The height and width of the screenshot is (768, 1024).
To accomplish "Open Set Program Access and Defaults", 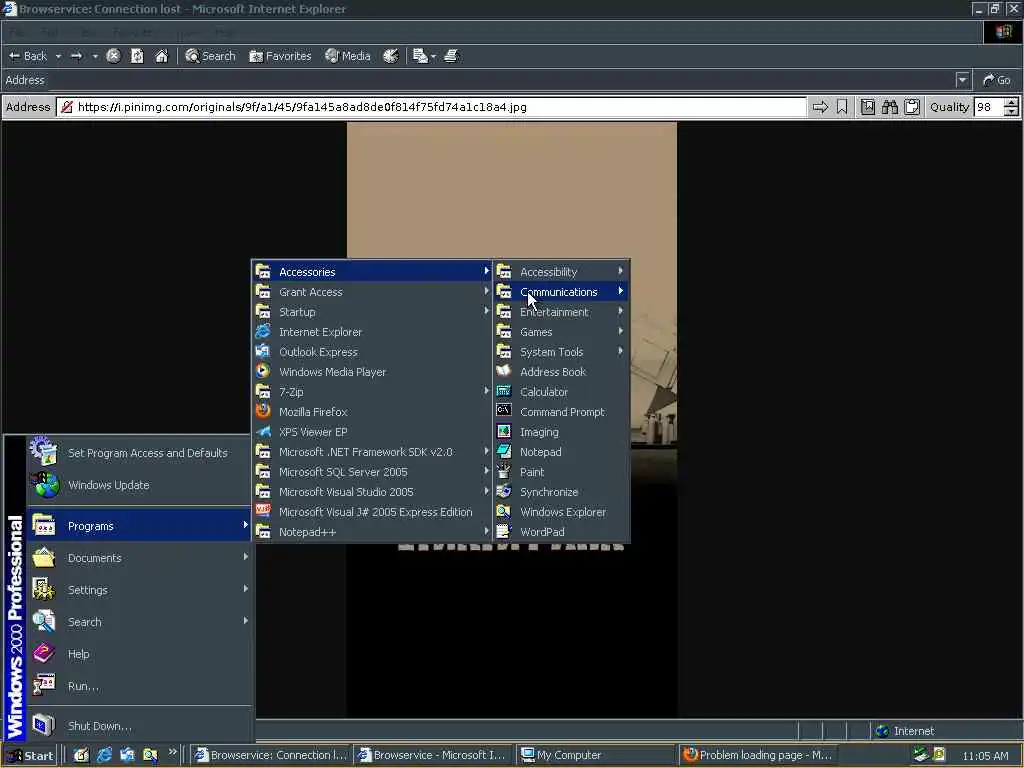I will [x=139, y=453].
